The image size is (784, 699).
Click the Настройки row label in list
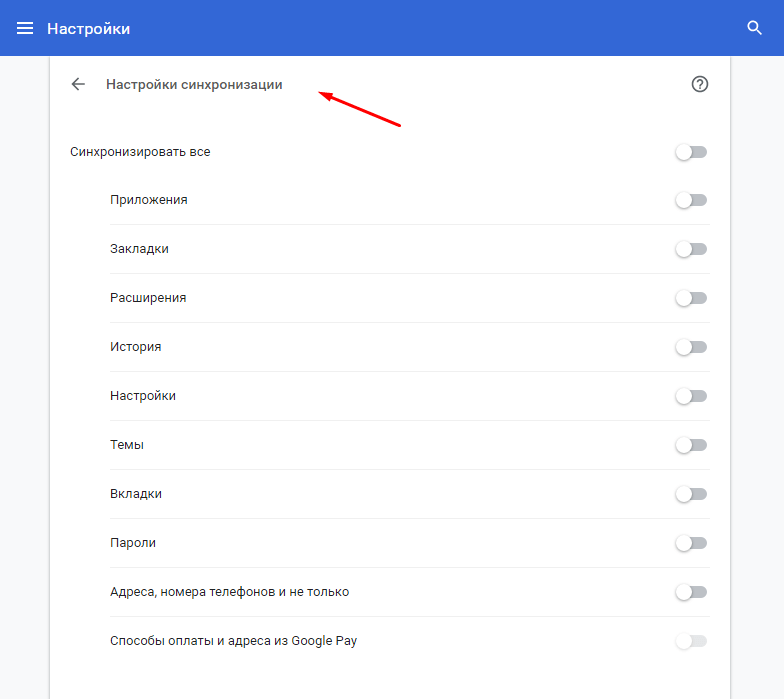pos(142,396)
